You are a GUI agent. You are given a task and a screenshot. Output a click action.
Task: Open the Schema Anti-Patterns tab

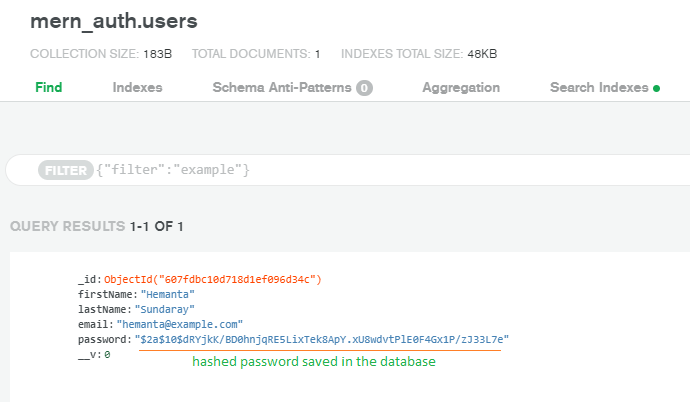(x=282, y=87)
